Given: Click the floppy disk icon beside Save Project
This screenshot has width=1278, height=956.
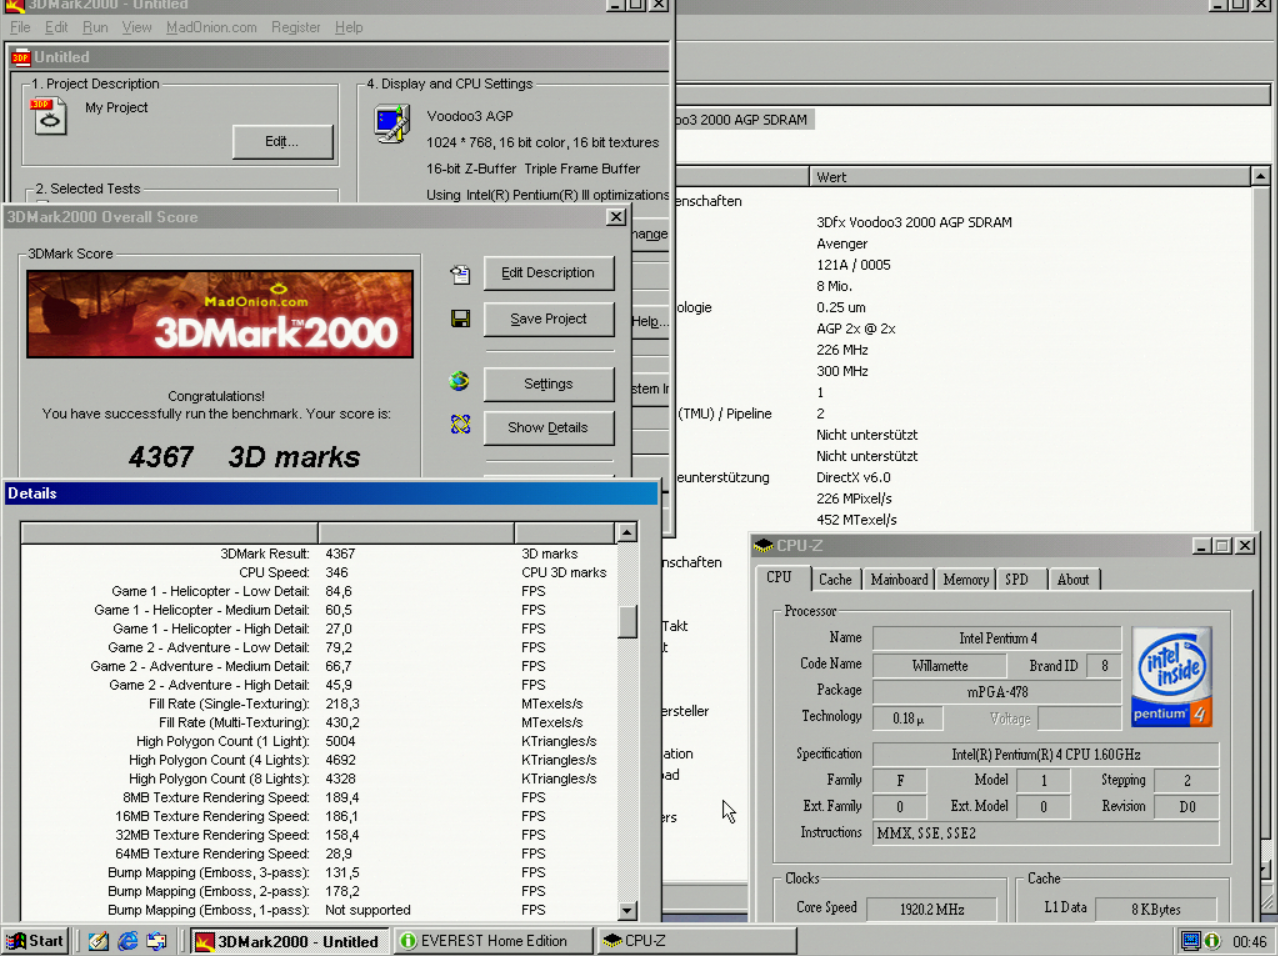Looking at the screenshot, I should coord(460,319).
